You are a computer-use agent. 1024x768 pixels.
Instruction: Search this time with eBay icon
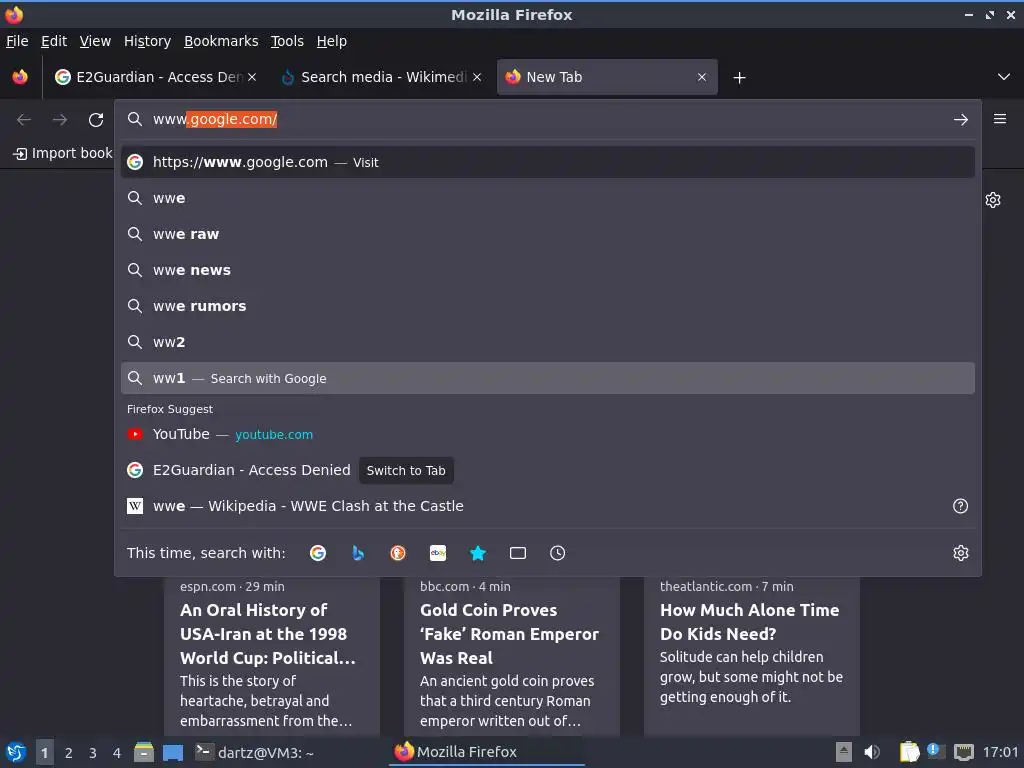[x=438, y=553]
